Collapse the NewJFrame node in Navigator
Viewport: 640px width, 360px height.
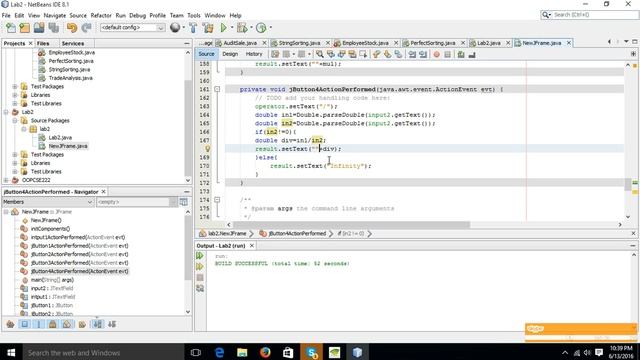[x=6, y=212]
